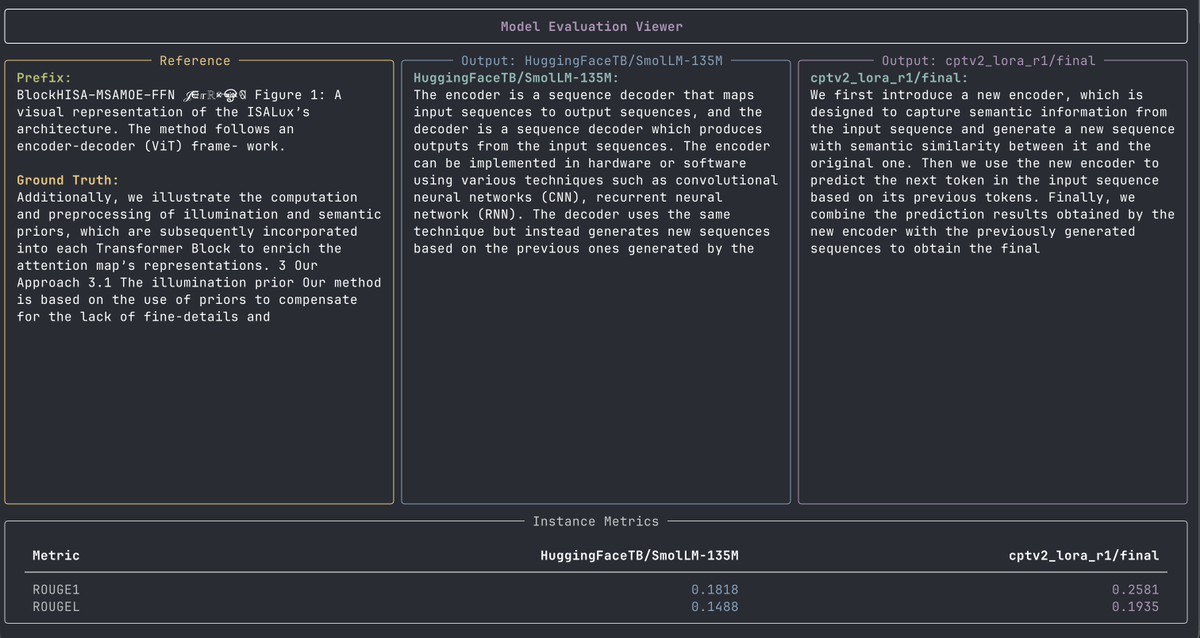Select the 'Output: HuggingFaceTB/SmolLM-135M' panel title

[x=592, y=61]
